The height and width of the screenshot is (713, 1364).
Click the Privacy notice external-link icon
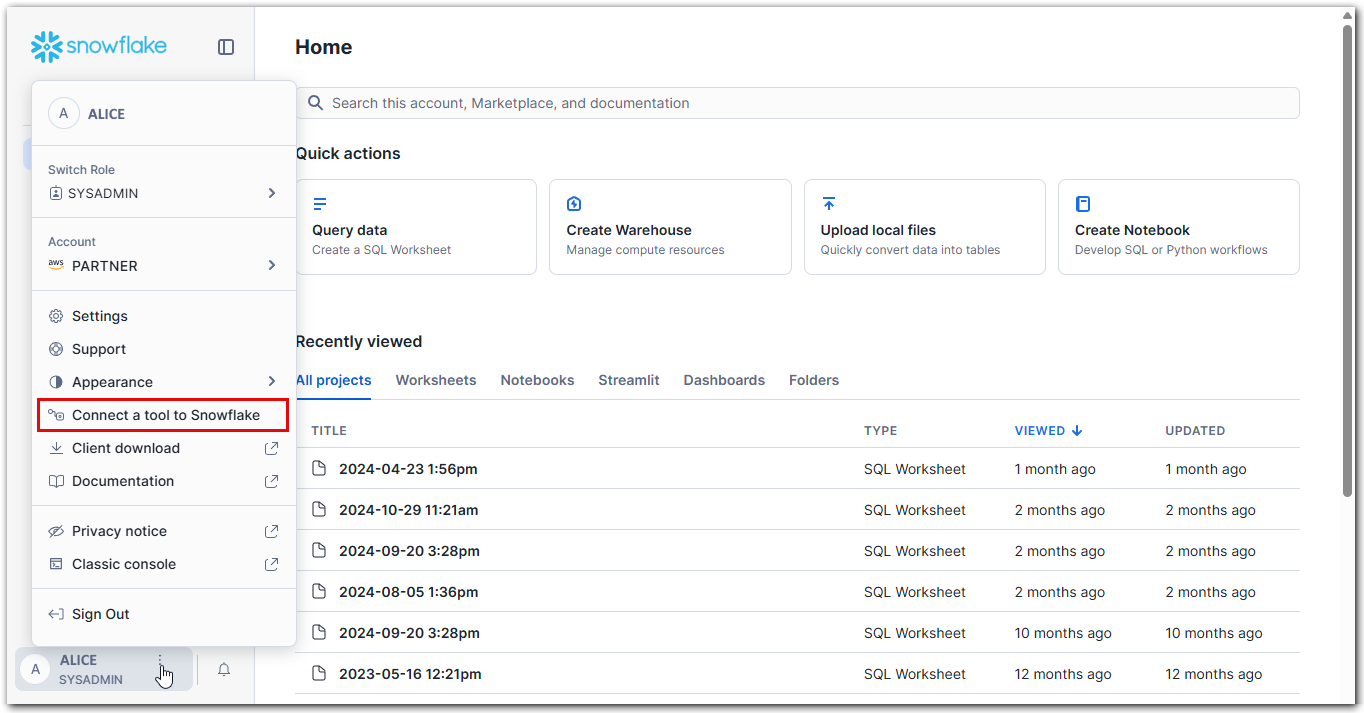tap(271, 531)
